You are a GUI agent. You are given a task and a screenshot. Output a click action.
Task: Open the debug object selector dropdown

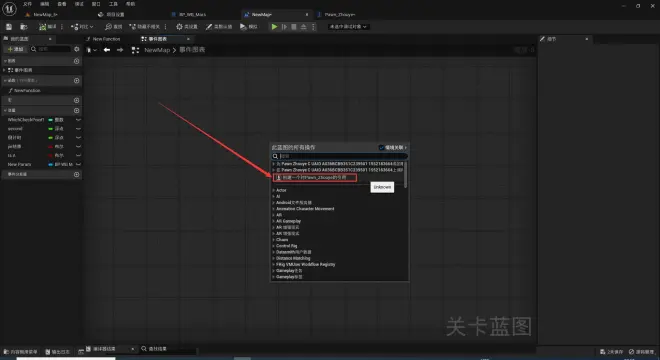tap(348, 27)
